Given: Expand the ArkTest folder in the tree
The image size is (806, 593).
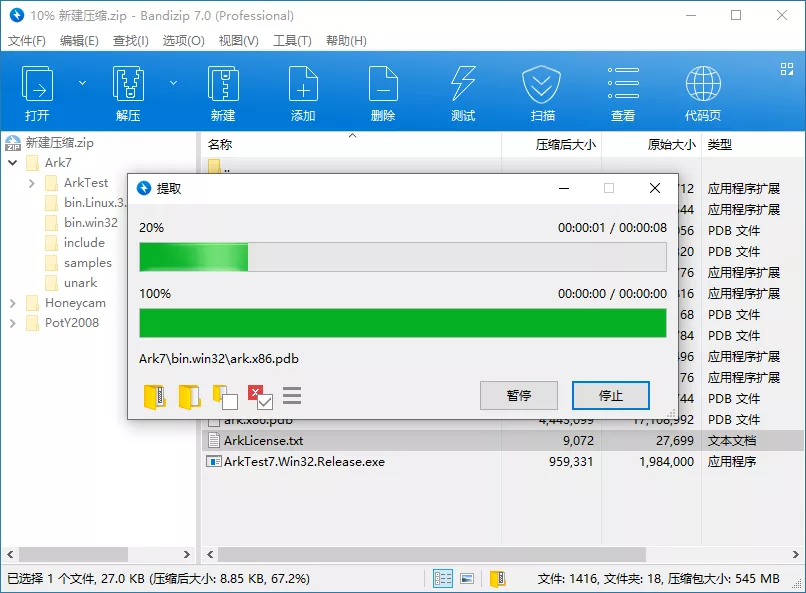Looking at the screenshot, I should click(31, 182).
